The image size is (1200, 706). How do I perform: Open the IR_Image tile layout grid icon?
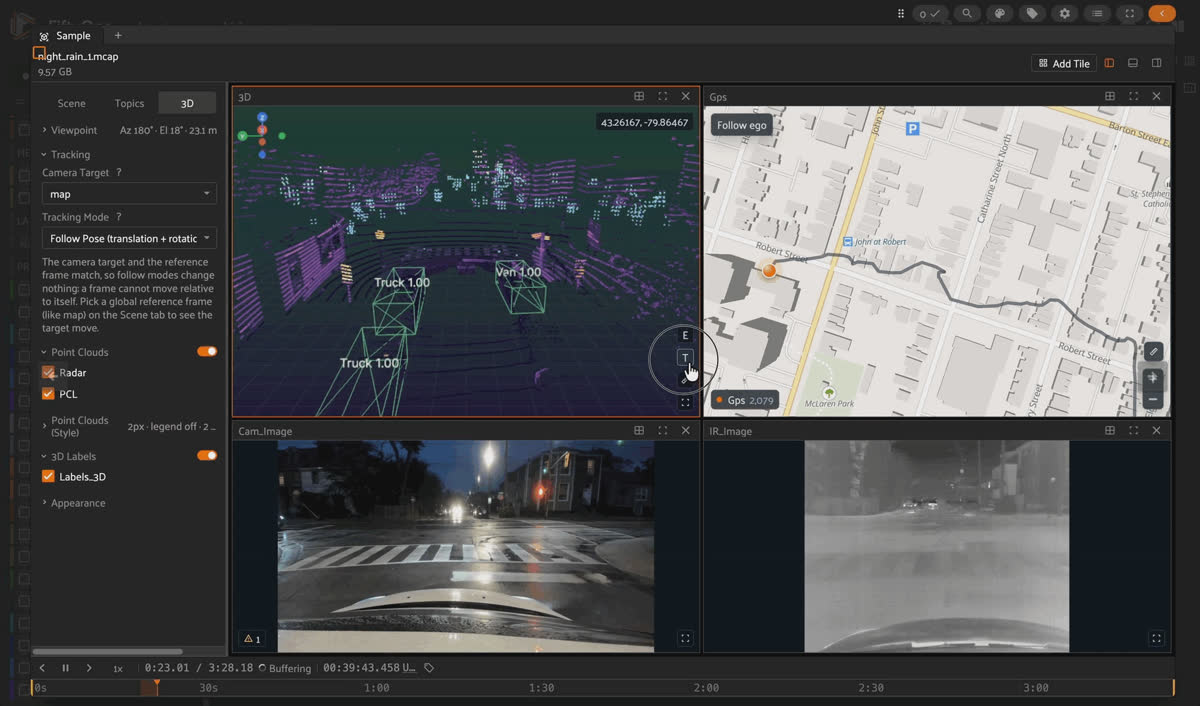[1110, 430]
